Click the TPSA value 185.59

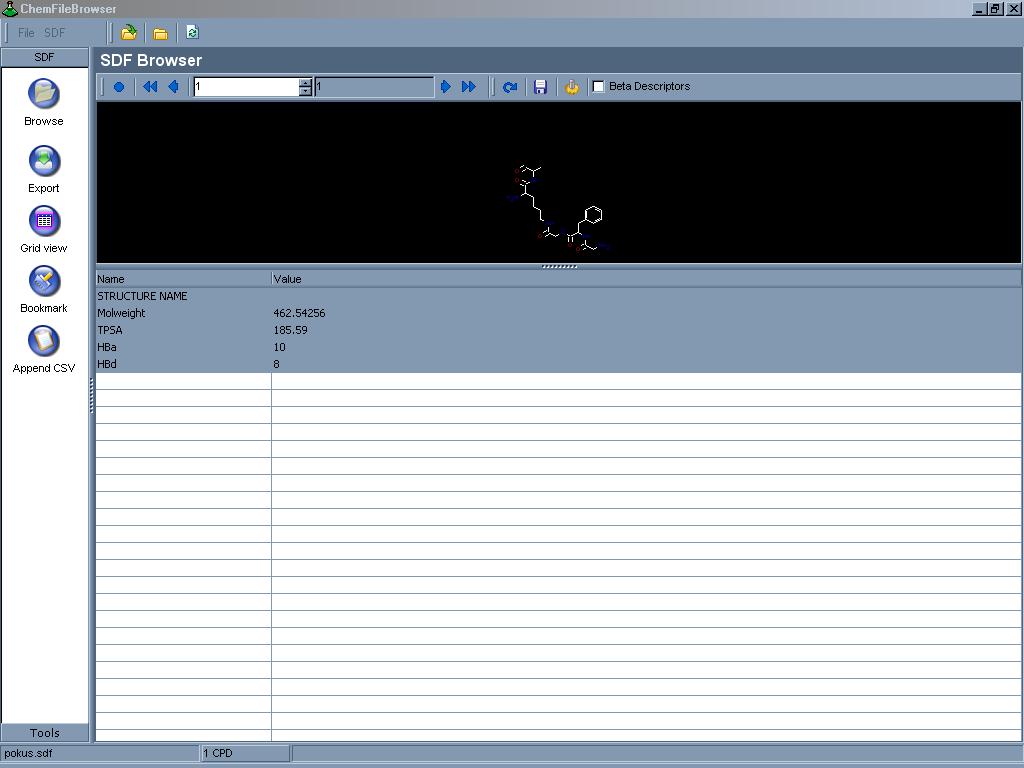click(x=291, y=330)
